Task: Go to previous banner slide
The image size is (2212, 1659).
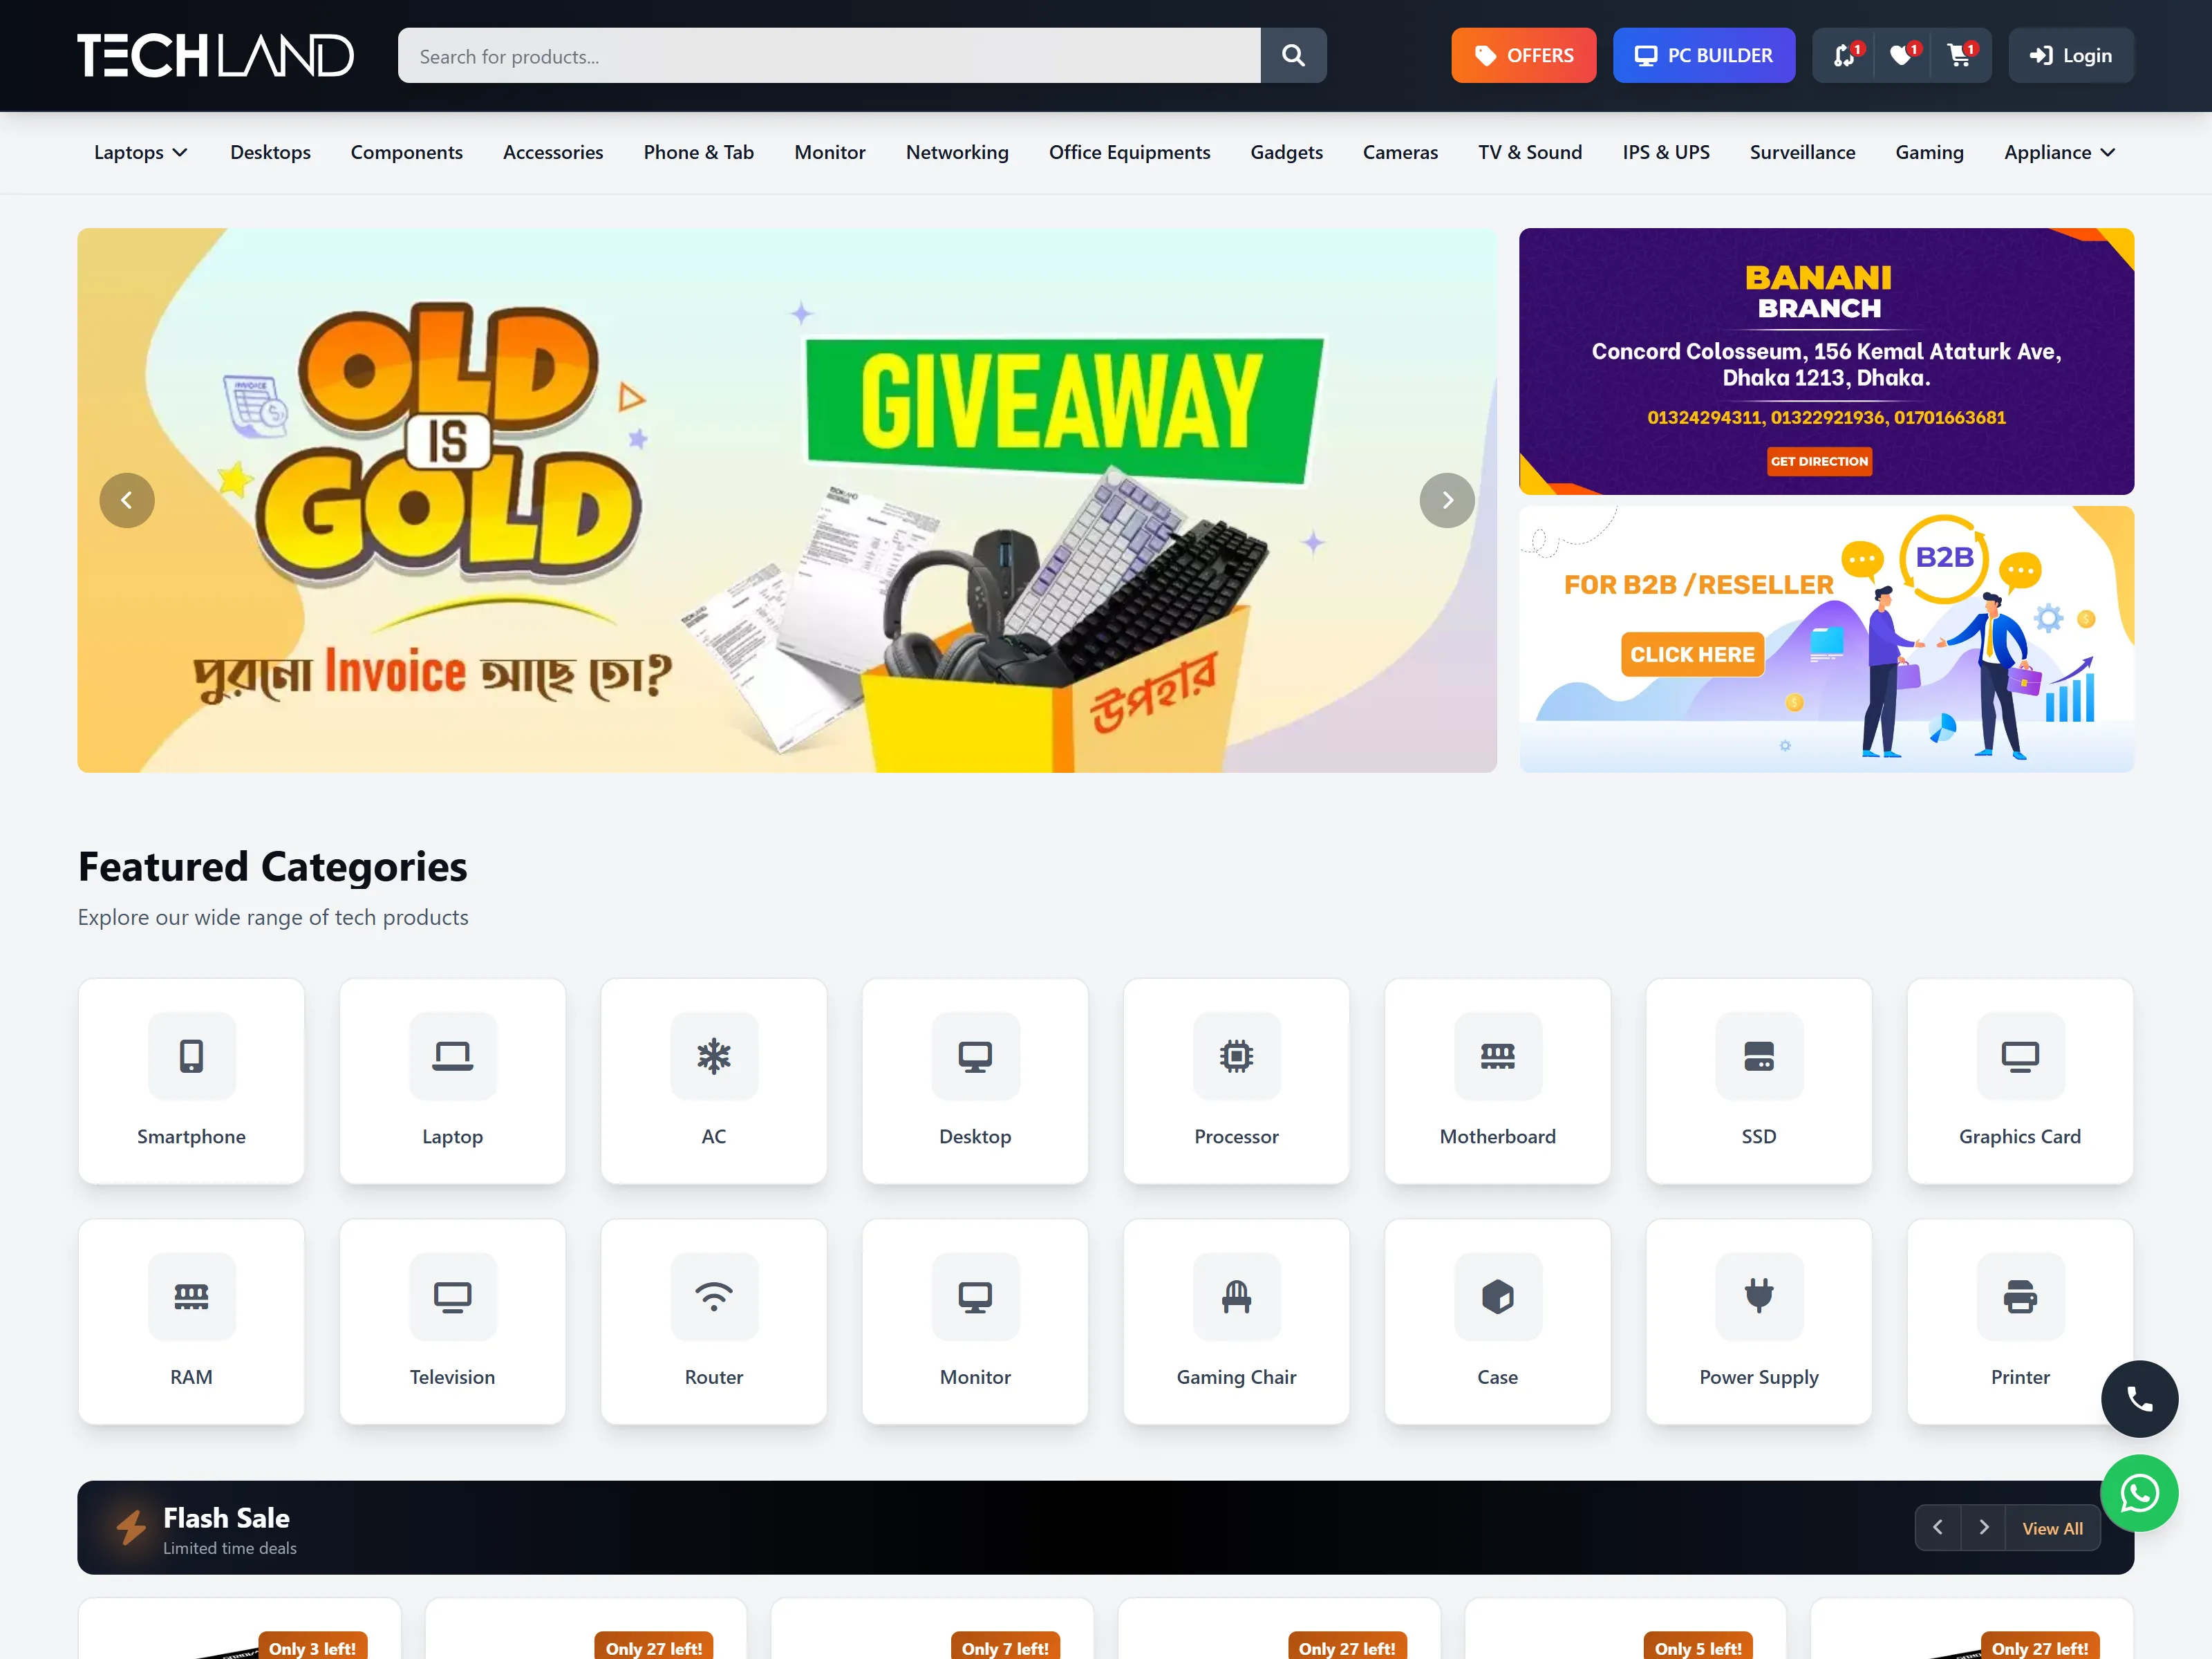Action: [127, 500]
